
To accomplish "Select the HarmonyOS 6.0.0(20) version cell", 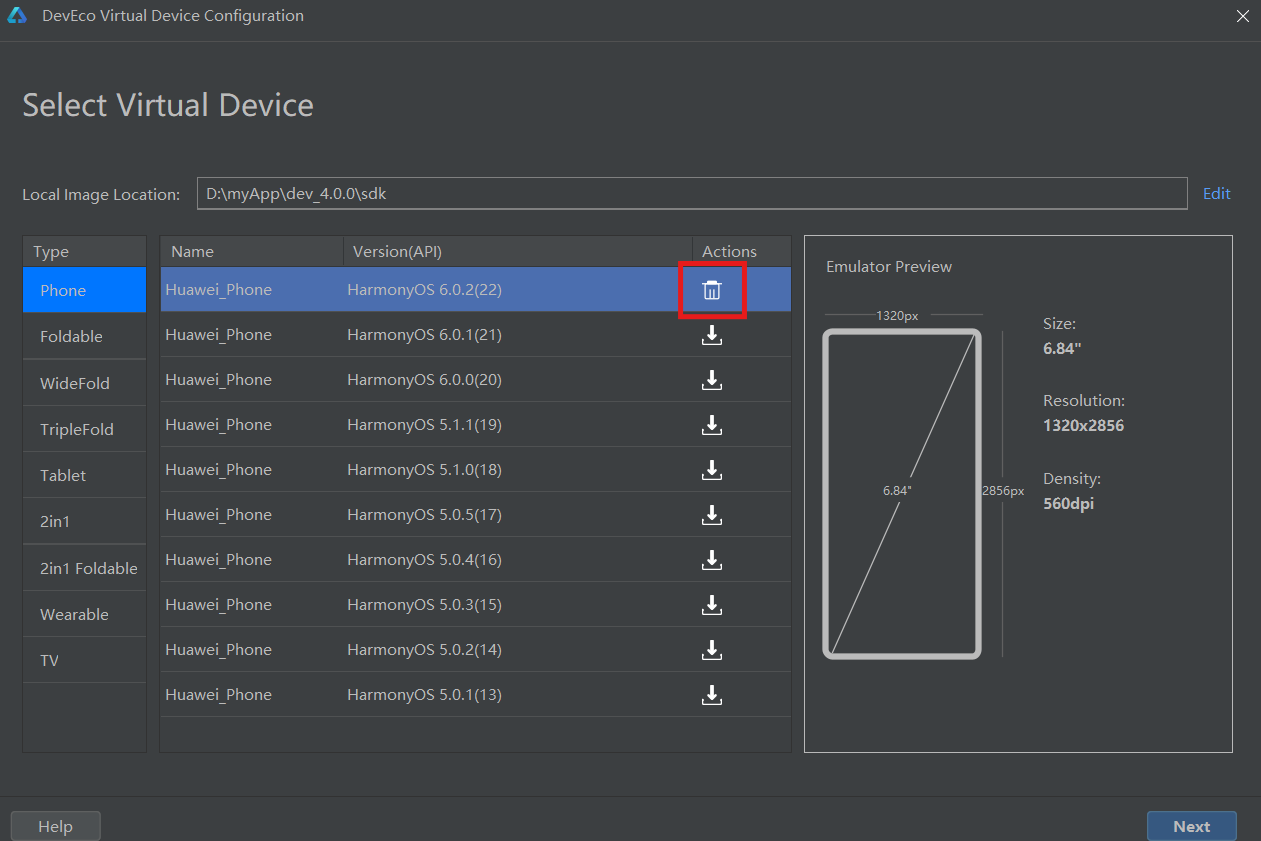I will coord(424,380).
